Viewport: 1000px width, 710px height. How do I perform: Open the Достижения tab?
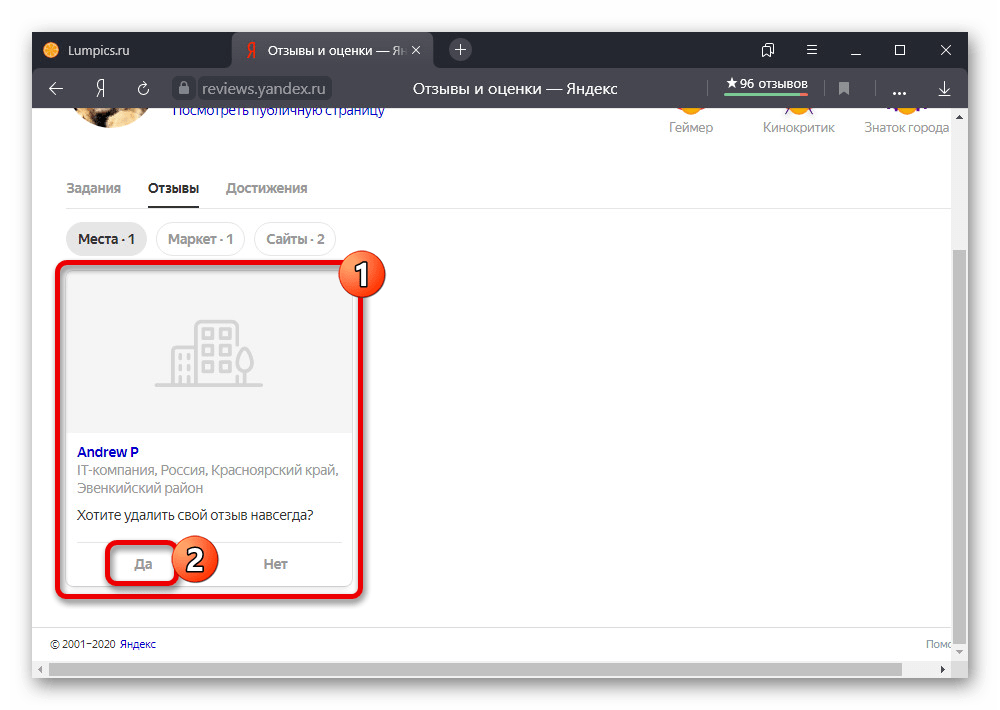[266, 188]
